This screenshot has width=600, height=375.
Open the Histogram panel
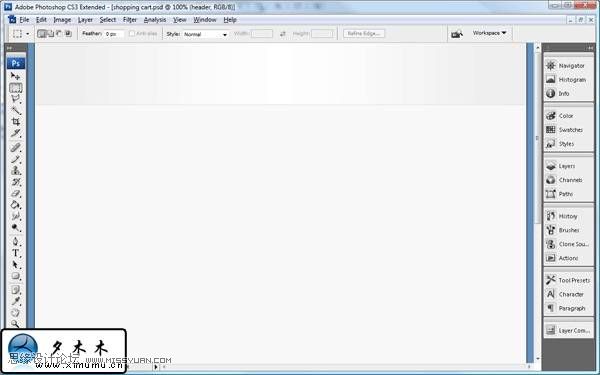click(569, 79)
